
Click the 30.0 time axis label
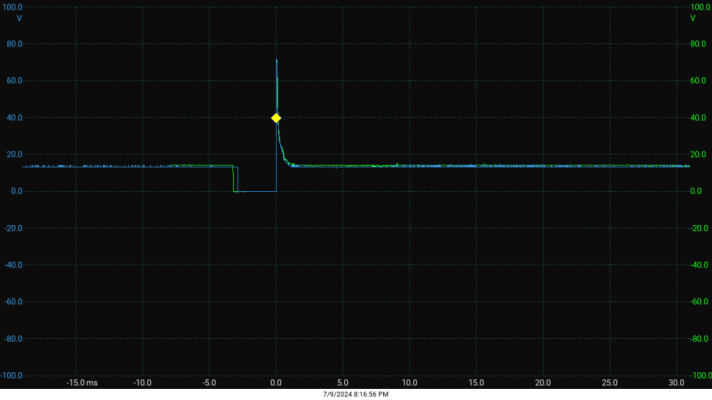[x=677, y=383]
